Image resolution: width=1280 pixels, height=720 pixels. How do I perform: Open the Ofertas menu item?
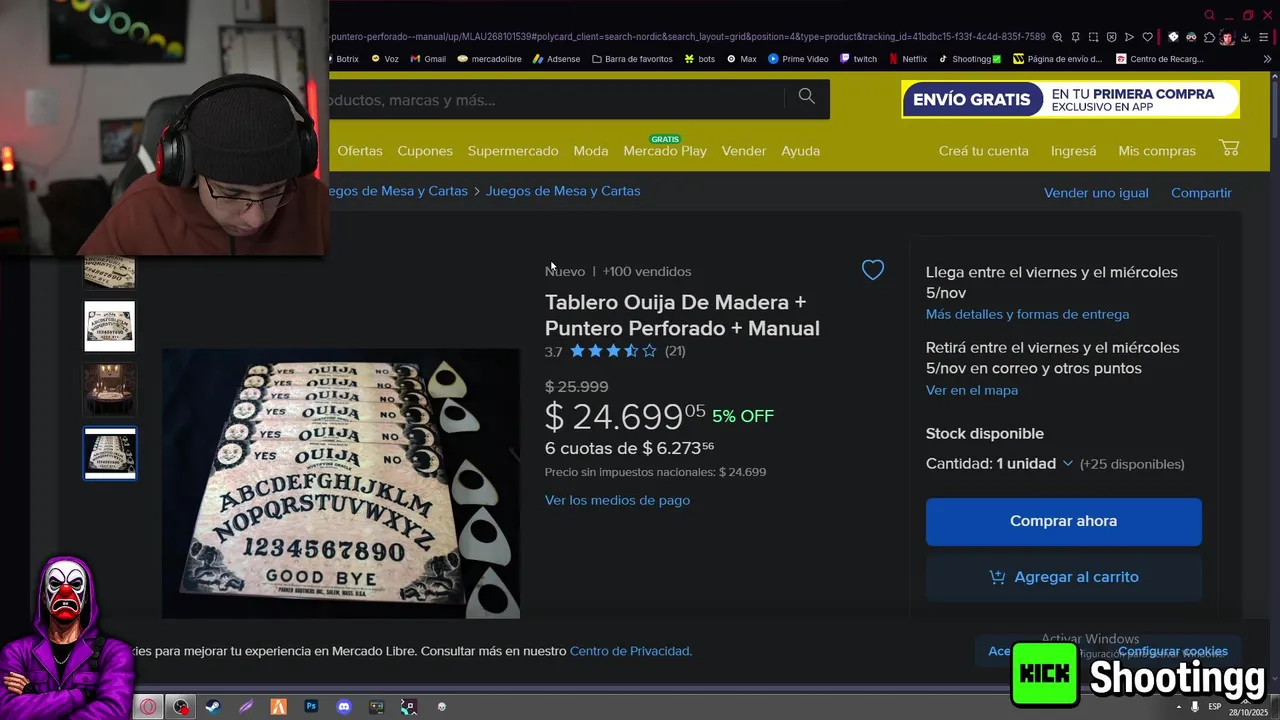tap(360, 151)
